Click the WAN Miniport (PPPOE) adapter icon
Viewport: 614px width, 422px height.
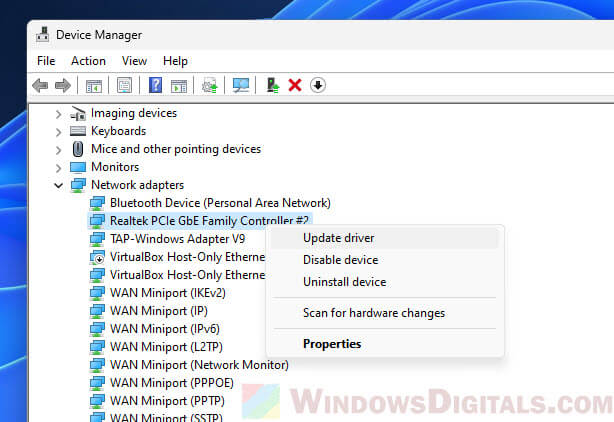point(97,383)
